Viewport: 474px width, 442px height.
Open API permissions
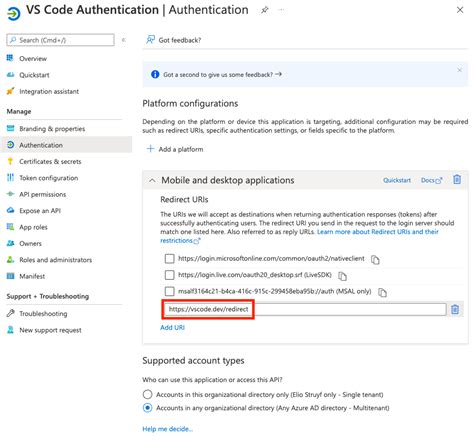click(43, 194)
